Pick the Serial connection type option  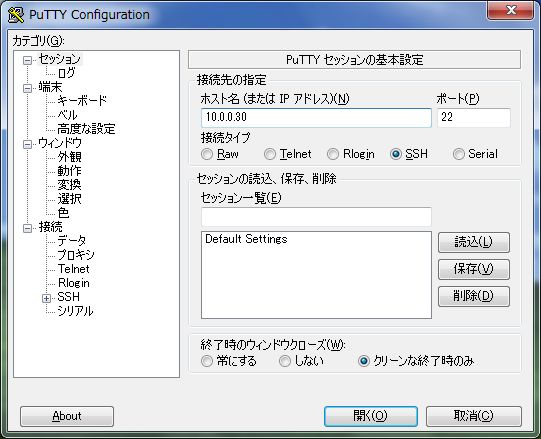(459, 154)
